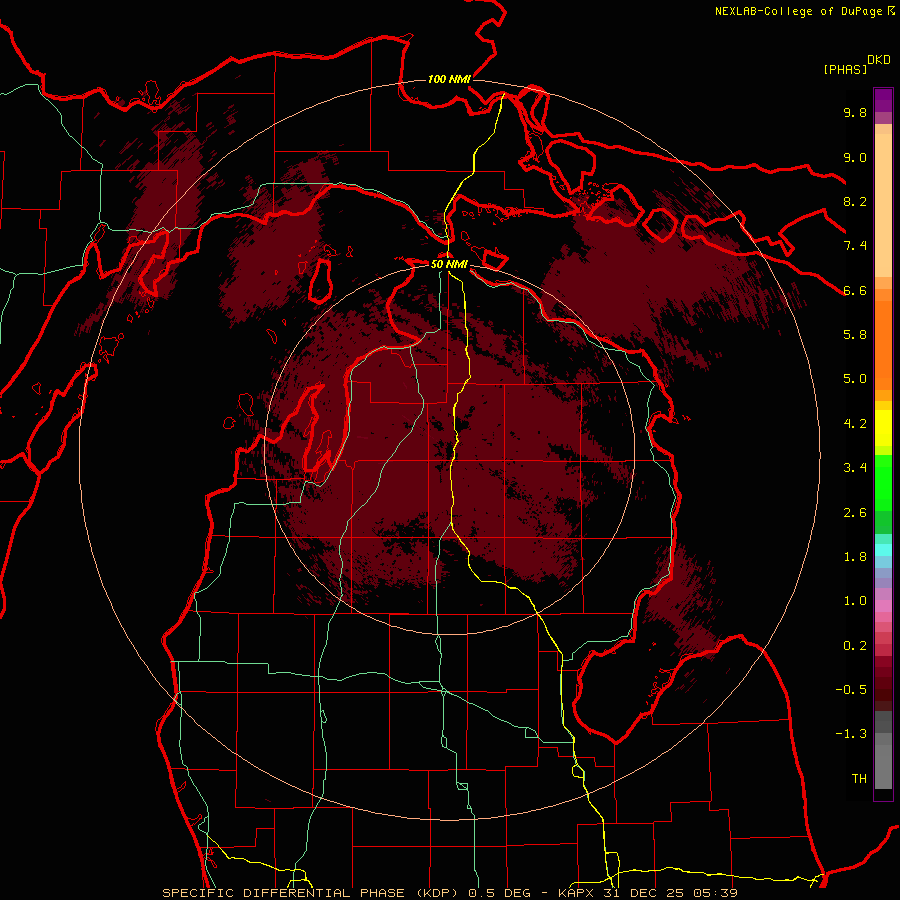This screenshot has width=900, height=900.
Task: Choose the pink band of the color bar
Action: (x=883, y=606)
